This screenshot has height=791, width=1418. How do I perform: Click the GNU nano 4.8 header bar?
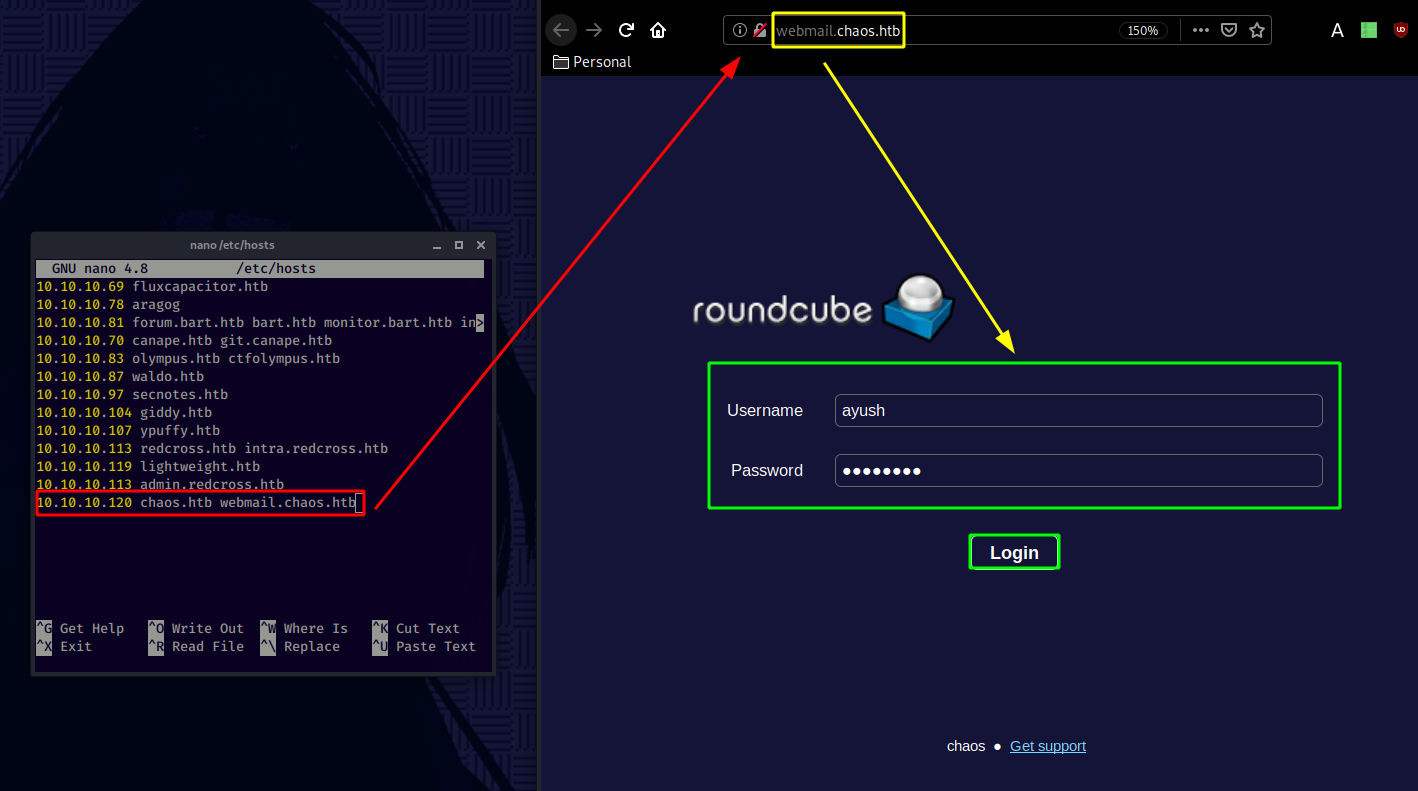coord(260,269)
